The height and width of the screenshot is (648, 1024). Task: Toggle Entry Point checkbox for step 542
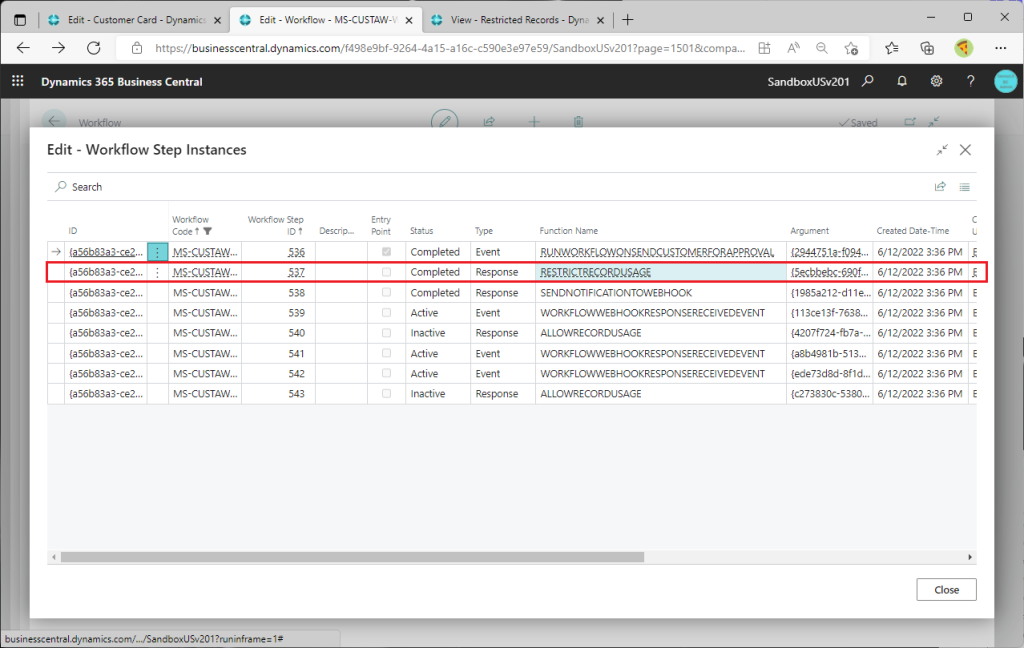coord(387,373)
